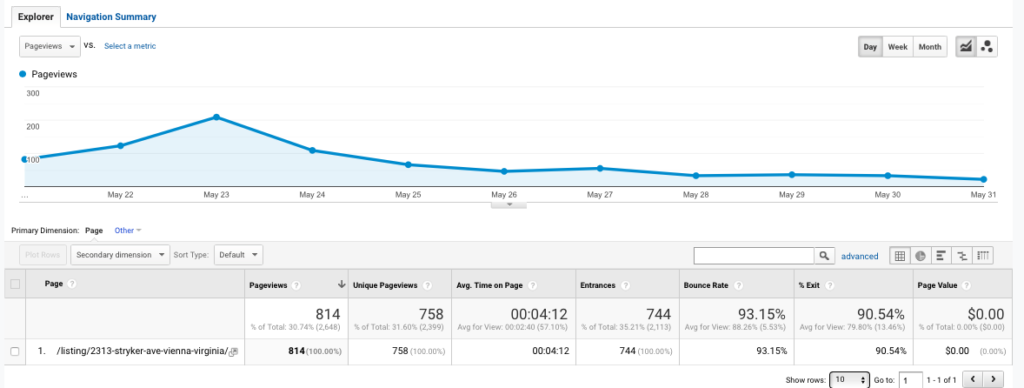Switch to the Explorer tab

(35, 17)
